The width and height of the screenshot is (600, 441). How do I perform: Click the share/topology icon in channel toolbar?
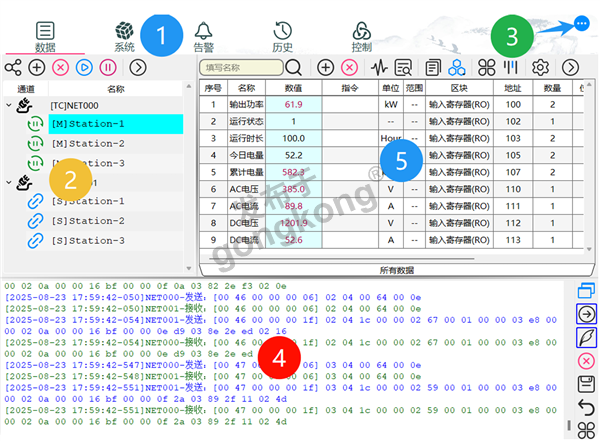[x=13, y=67]
